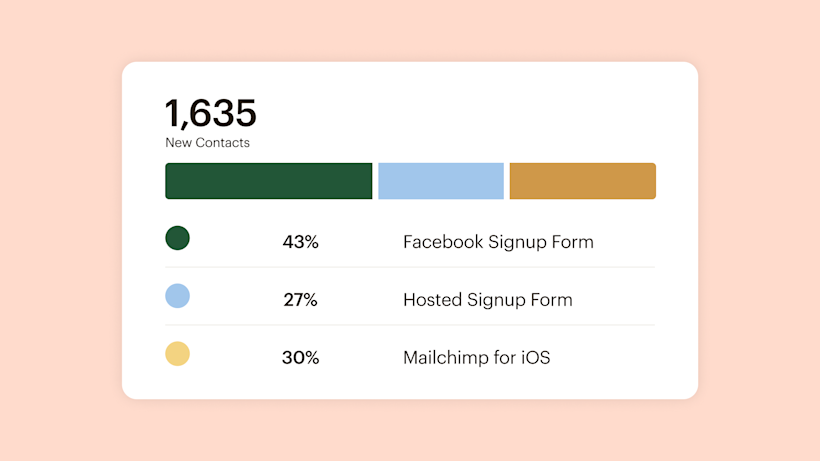Viewport: 820px width, 461px height.
Task: Click divider line under Facebook Signup Form row
Action: point(410,267)
